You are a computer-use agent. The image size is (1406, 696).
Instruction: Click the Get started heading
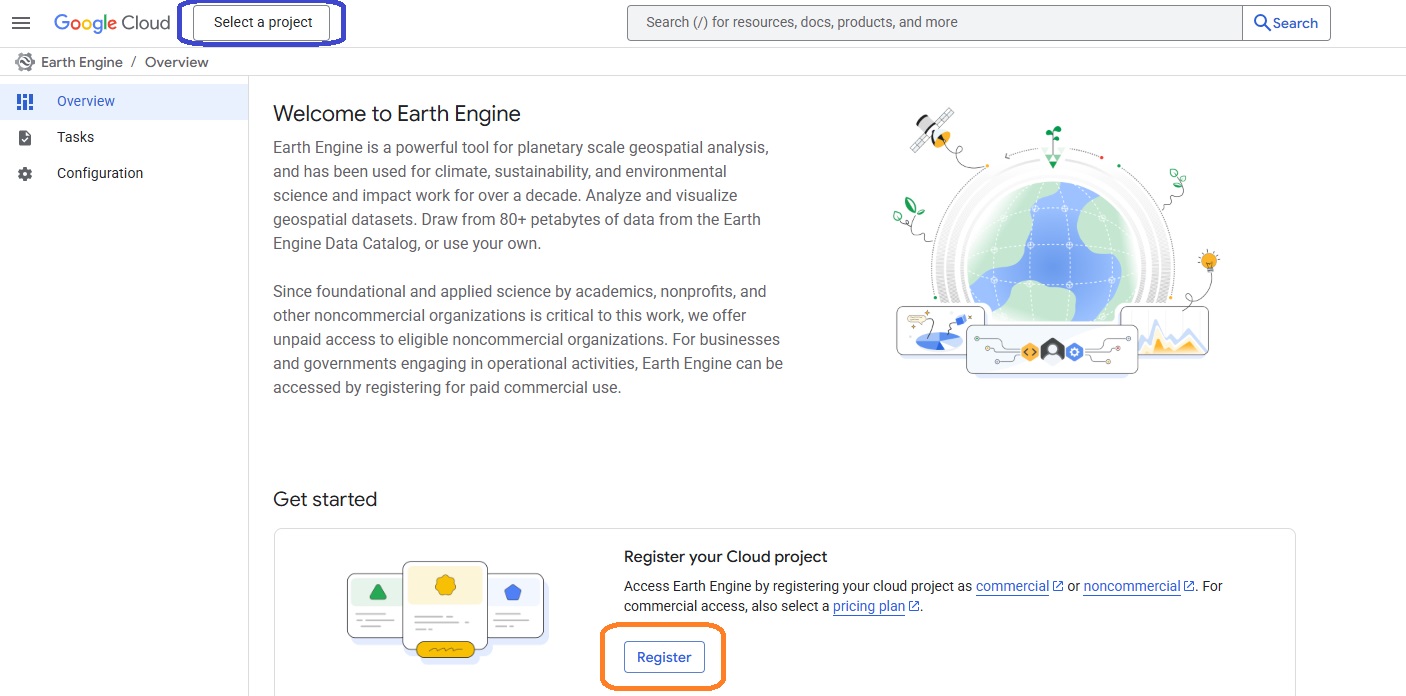[x=325, y=499]
